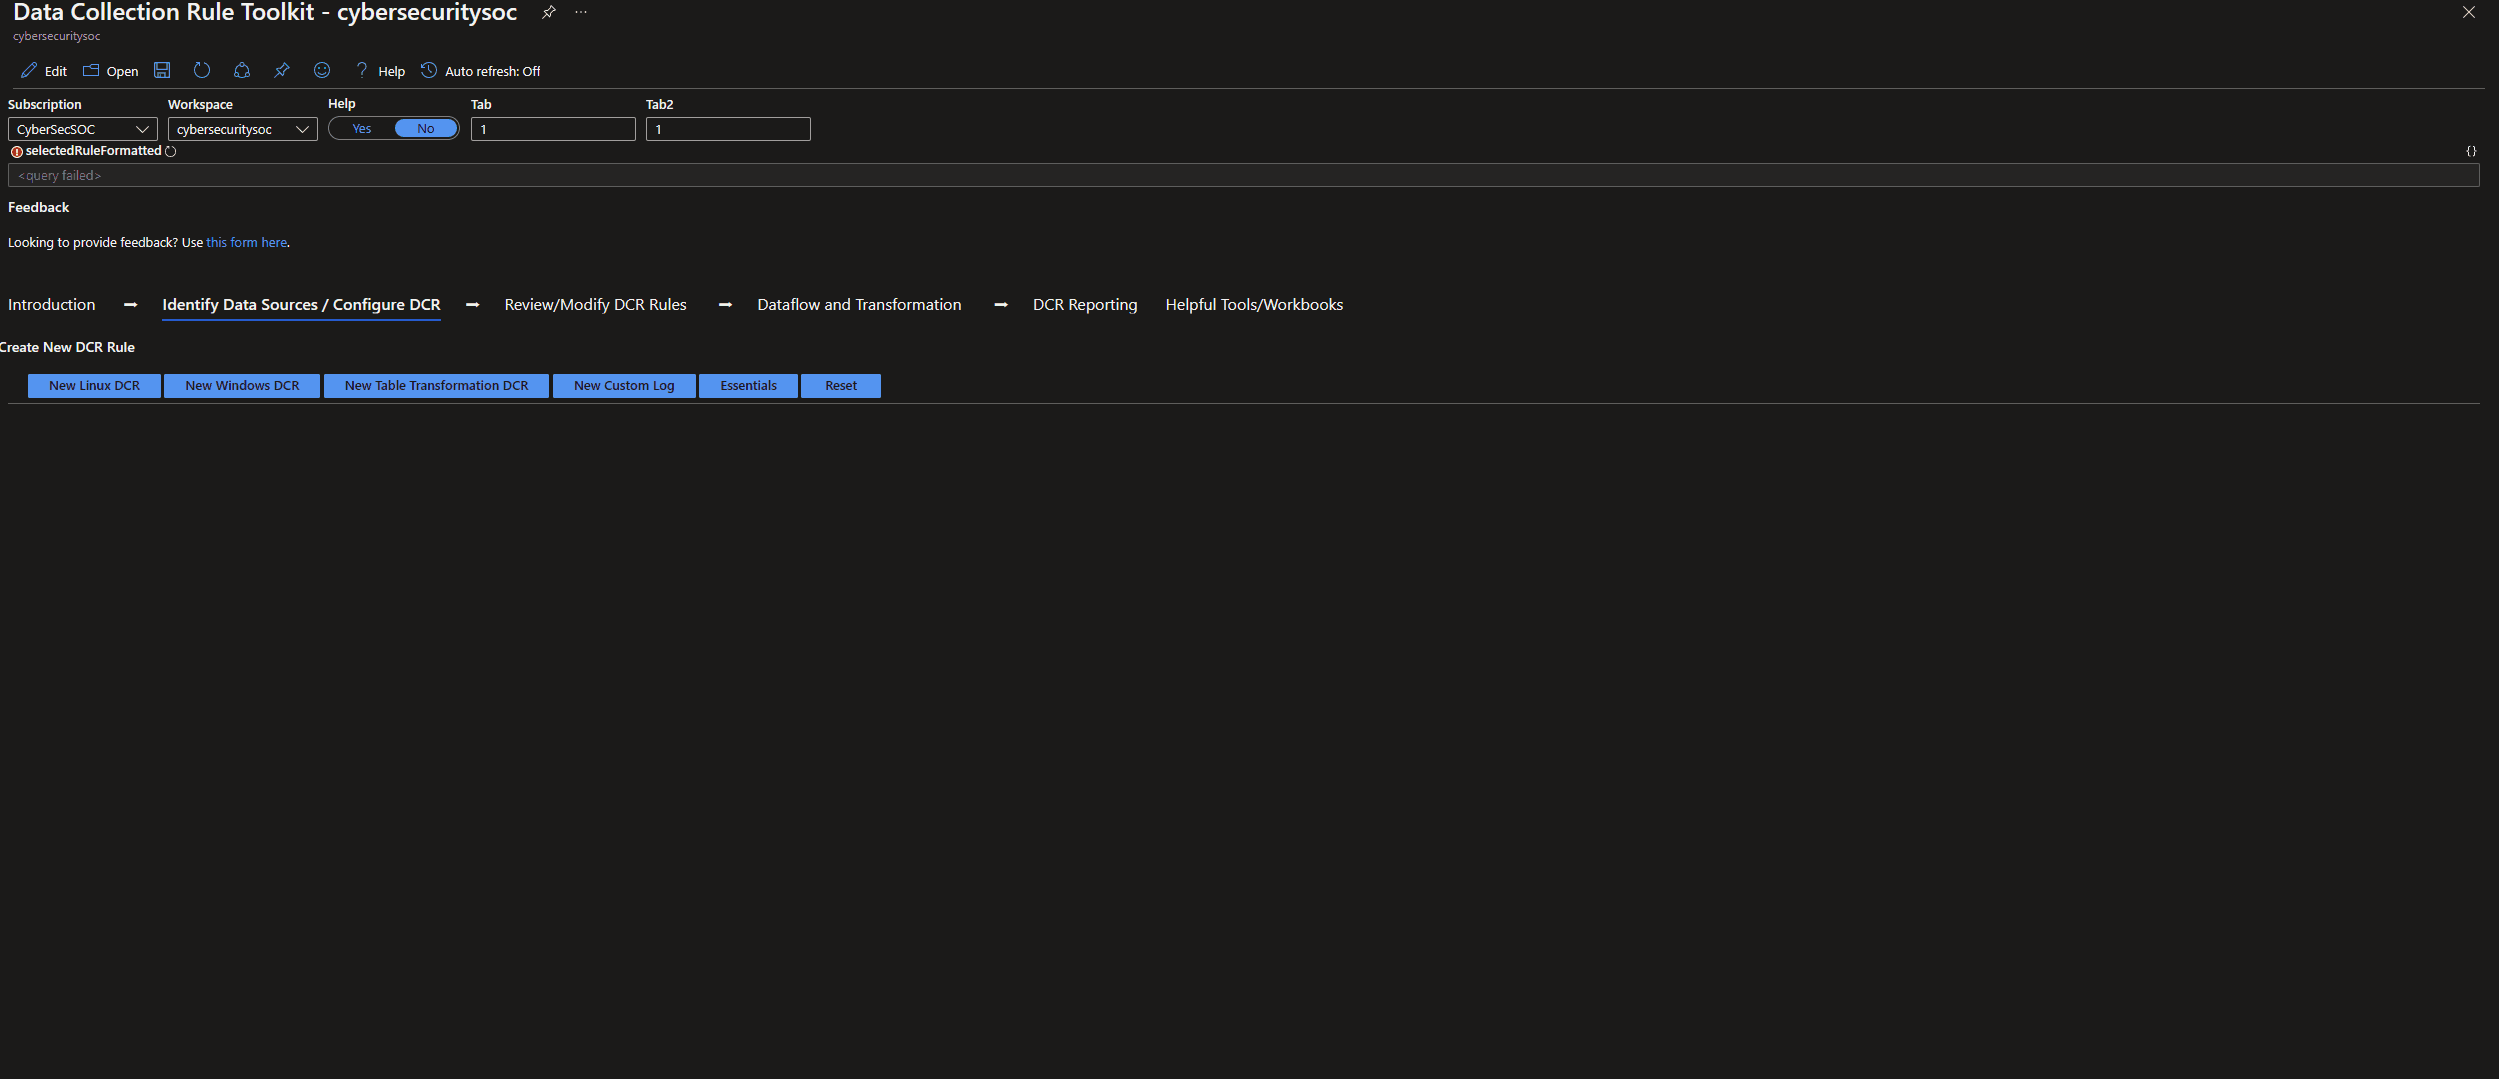Pin the blade using the title pin icon
The width and height of the screenshot is (2499, 1079).
coord(548,12)
